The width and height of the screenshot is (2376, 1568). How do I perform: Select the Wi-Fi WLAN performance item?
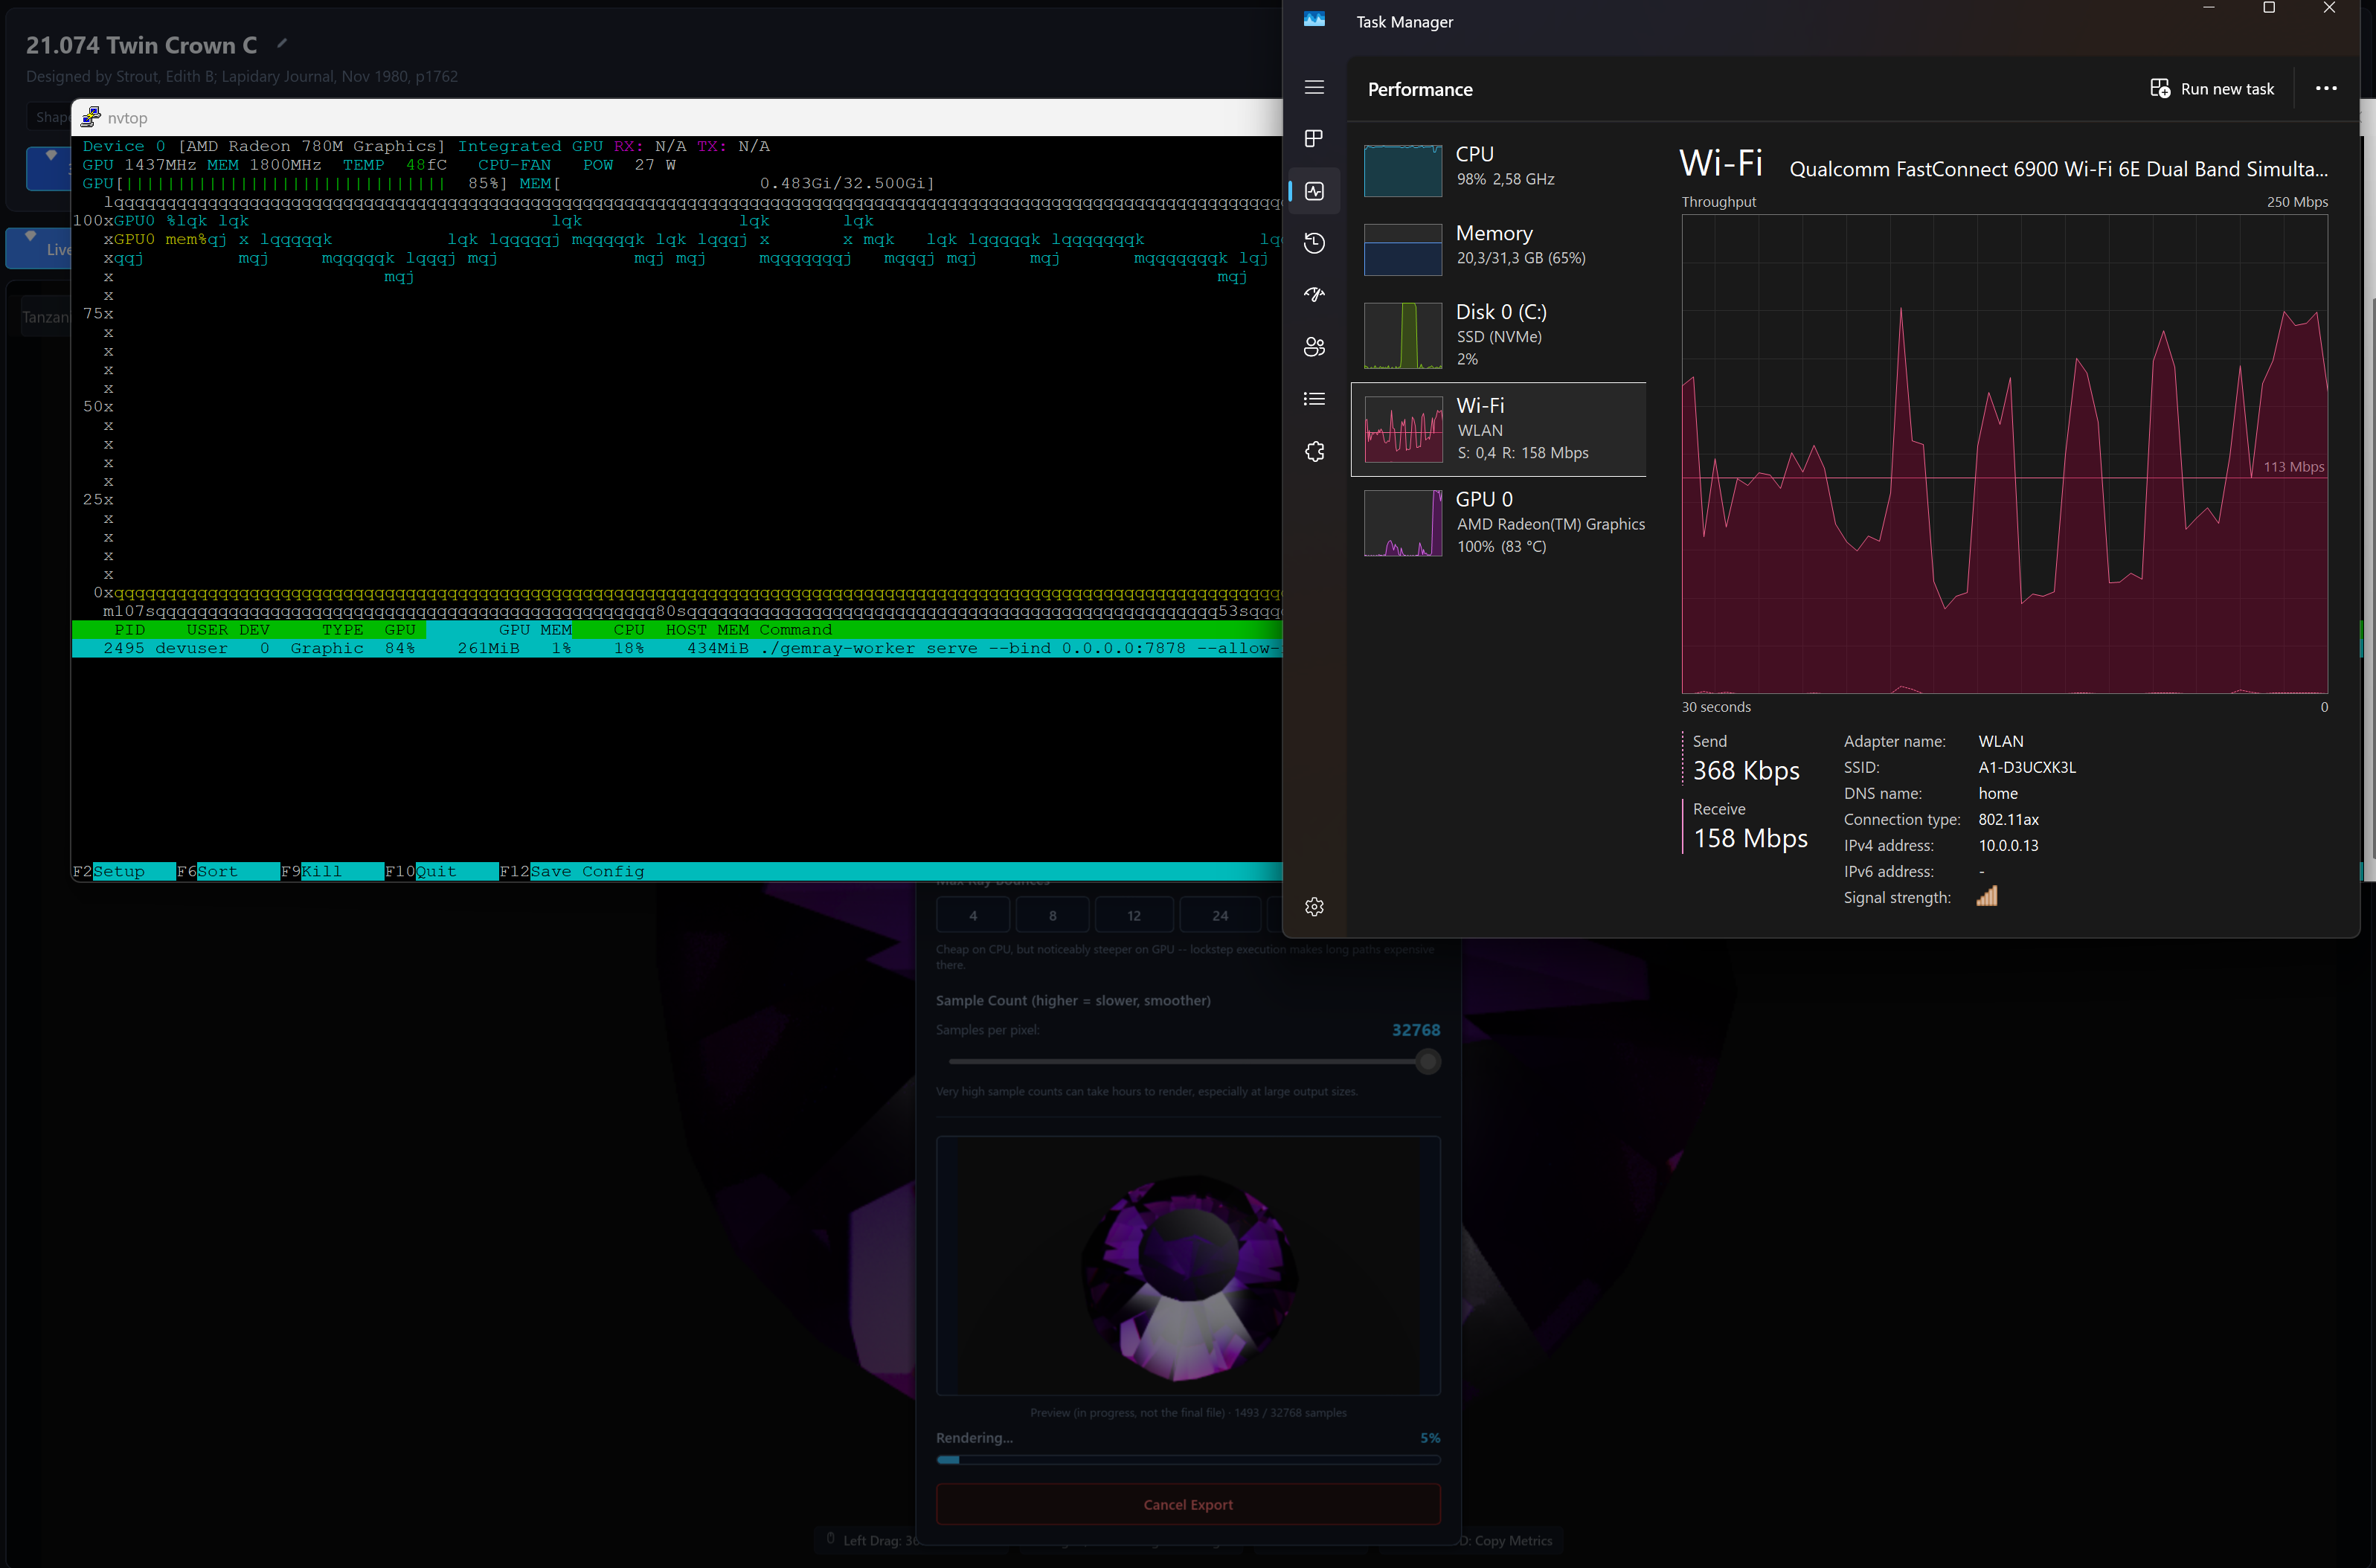pos(1498,429)
